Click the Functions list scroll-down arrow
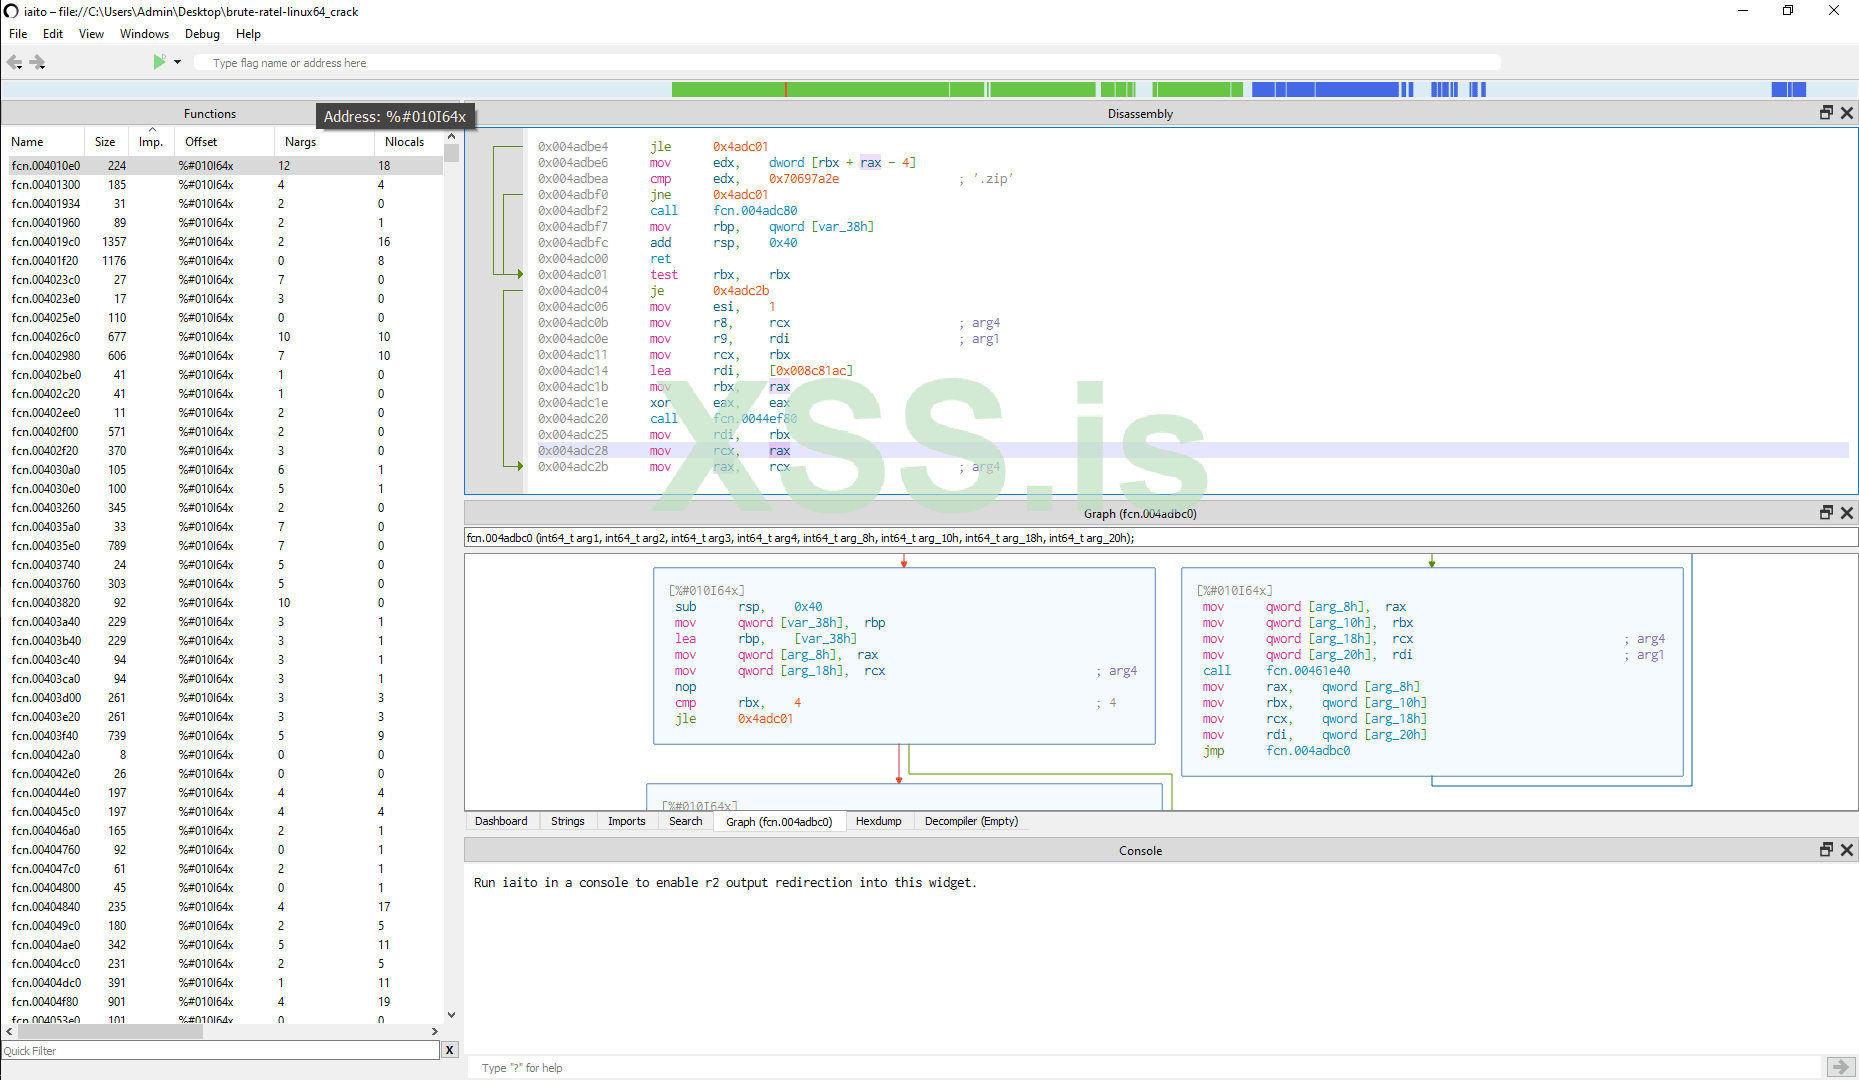 click(x=451, y=1015)
